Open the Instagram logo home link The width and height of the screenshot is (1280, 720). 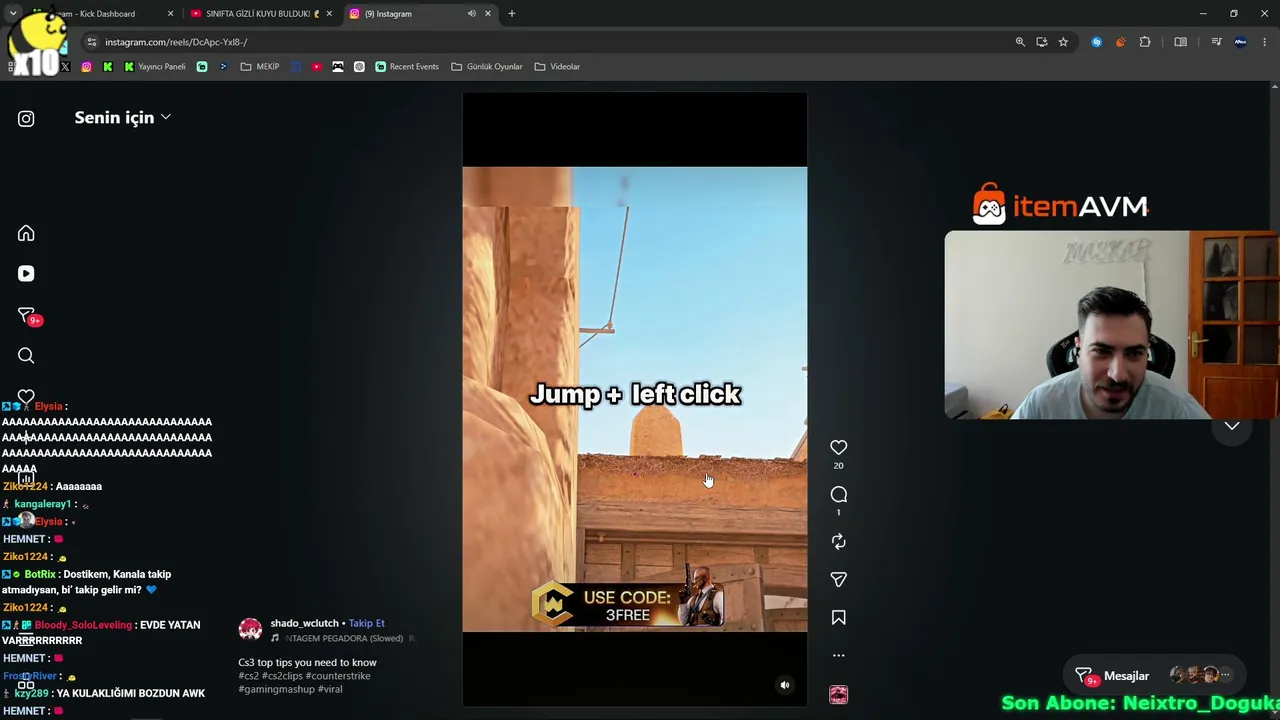point(26,119)
